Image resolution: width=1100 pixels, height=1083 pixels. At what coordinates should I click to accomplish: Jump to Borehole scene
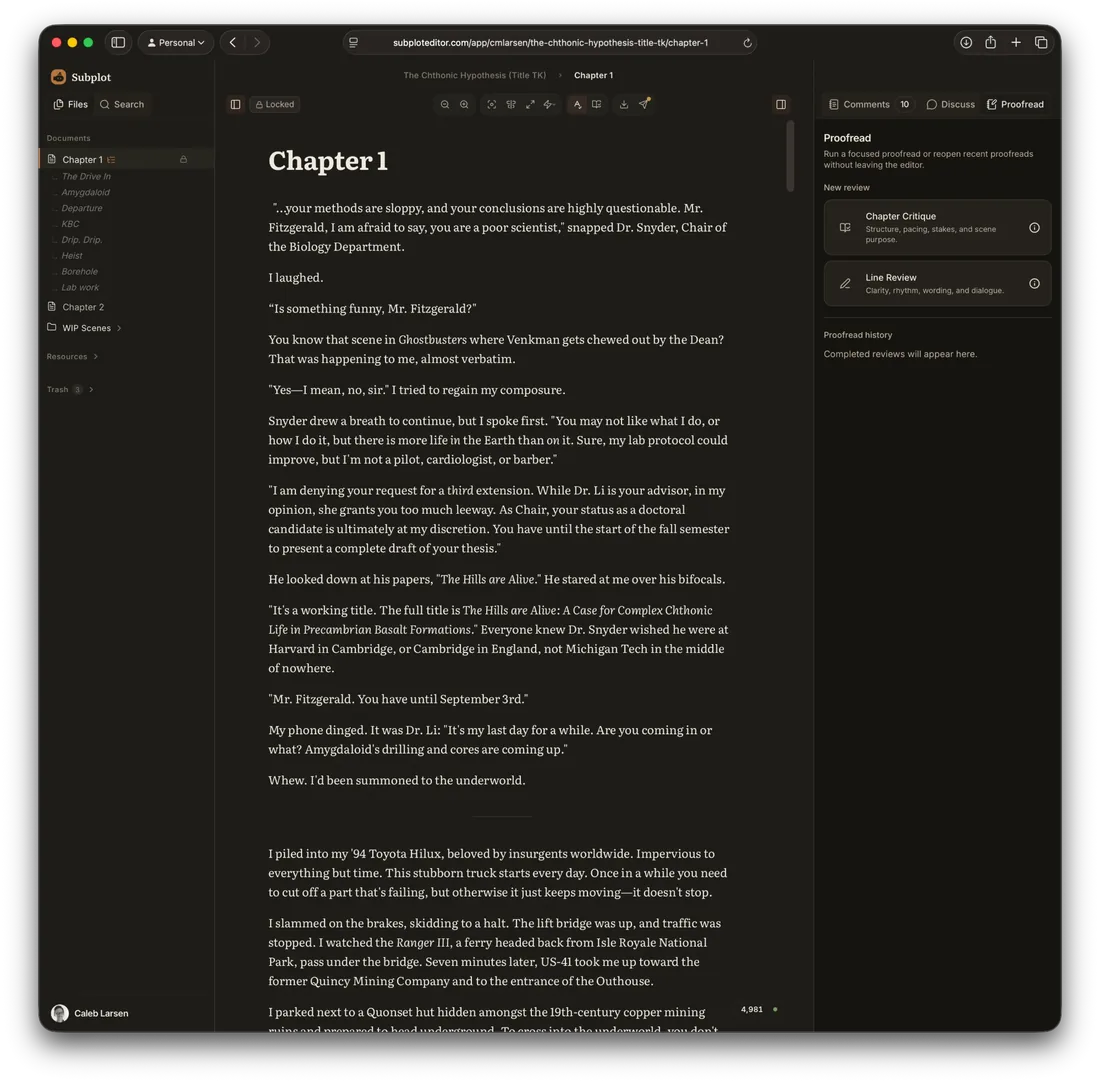(x=79, y=271)
